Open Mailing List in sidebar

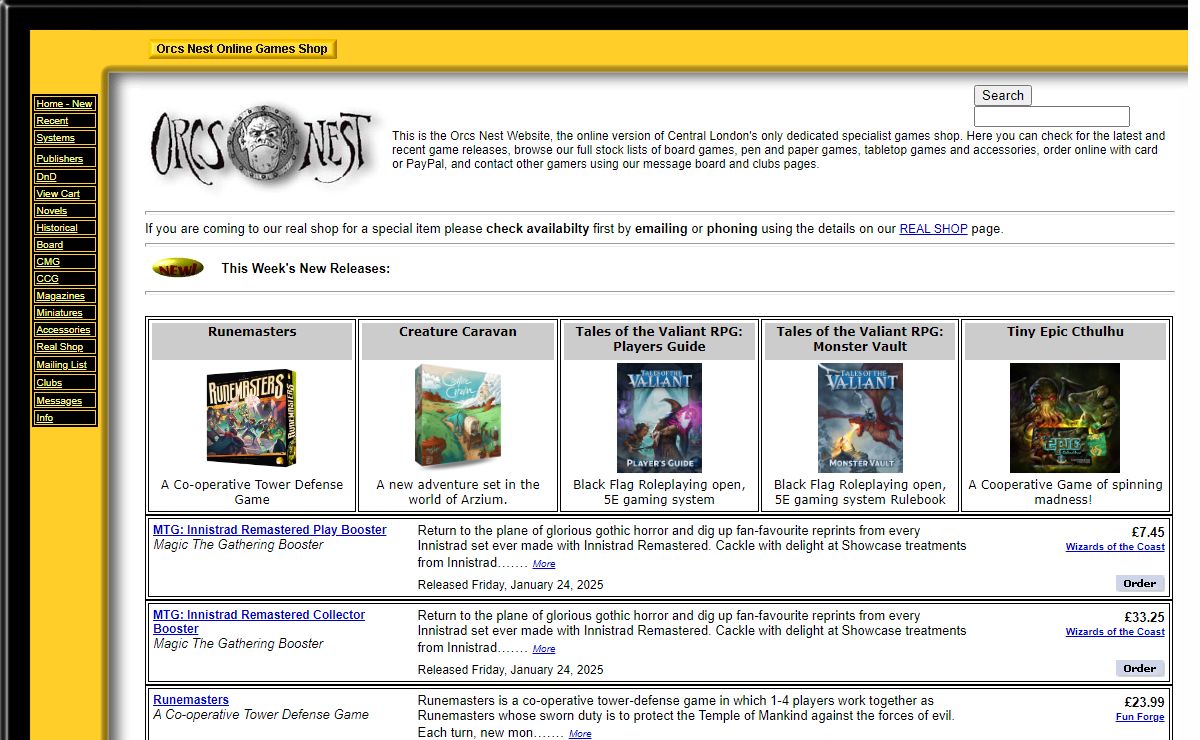[61, 365]
